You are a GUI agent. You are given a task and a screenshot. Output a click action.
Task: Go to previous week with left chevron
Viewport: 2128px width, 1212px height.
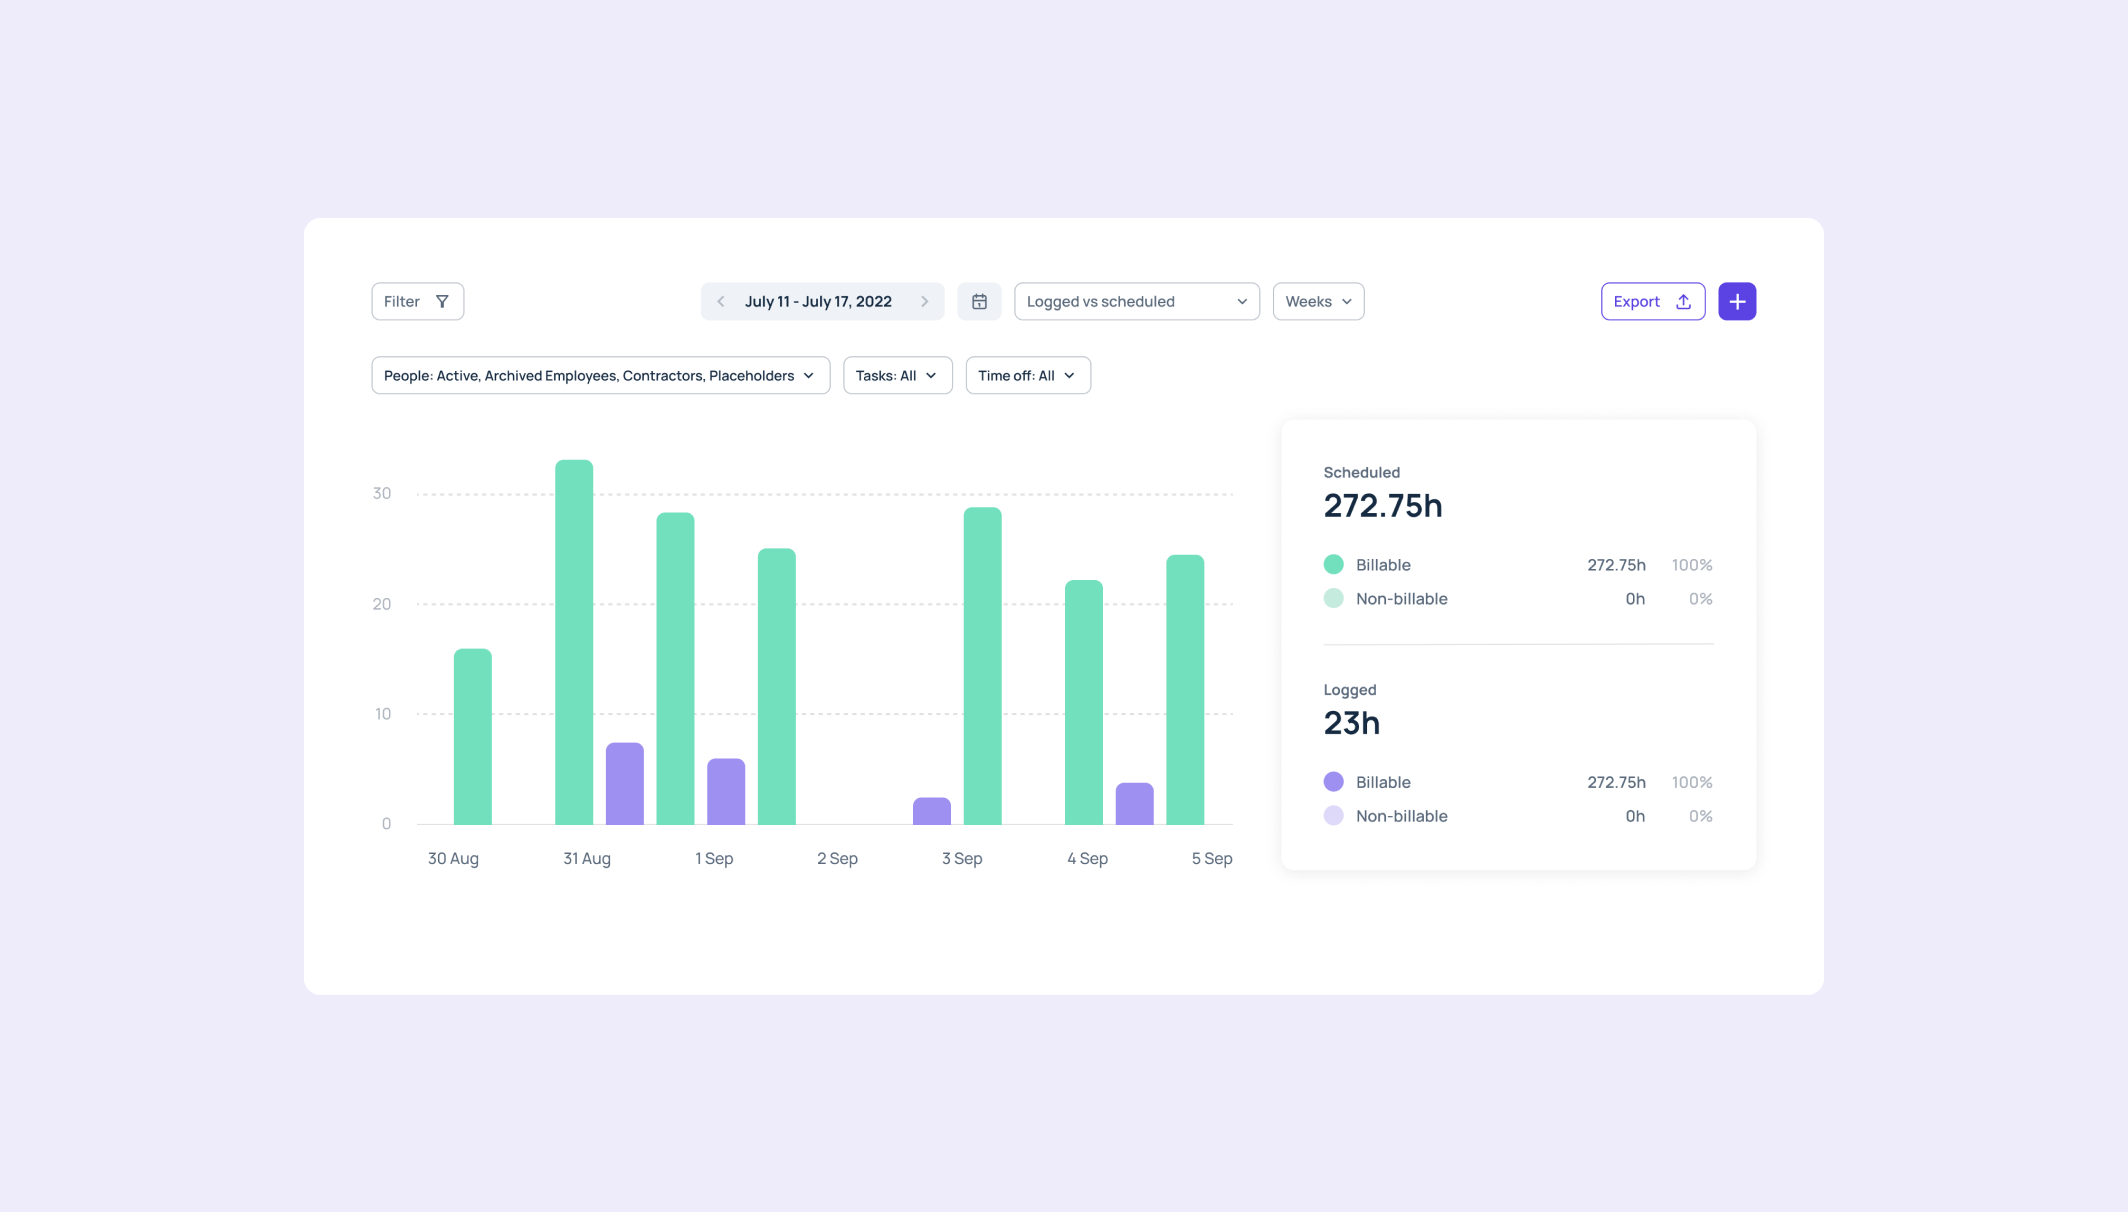(x=720, y=301)
